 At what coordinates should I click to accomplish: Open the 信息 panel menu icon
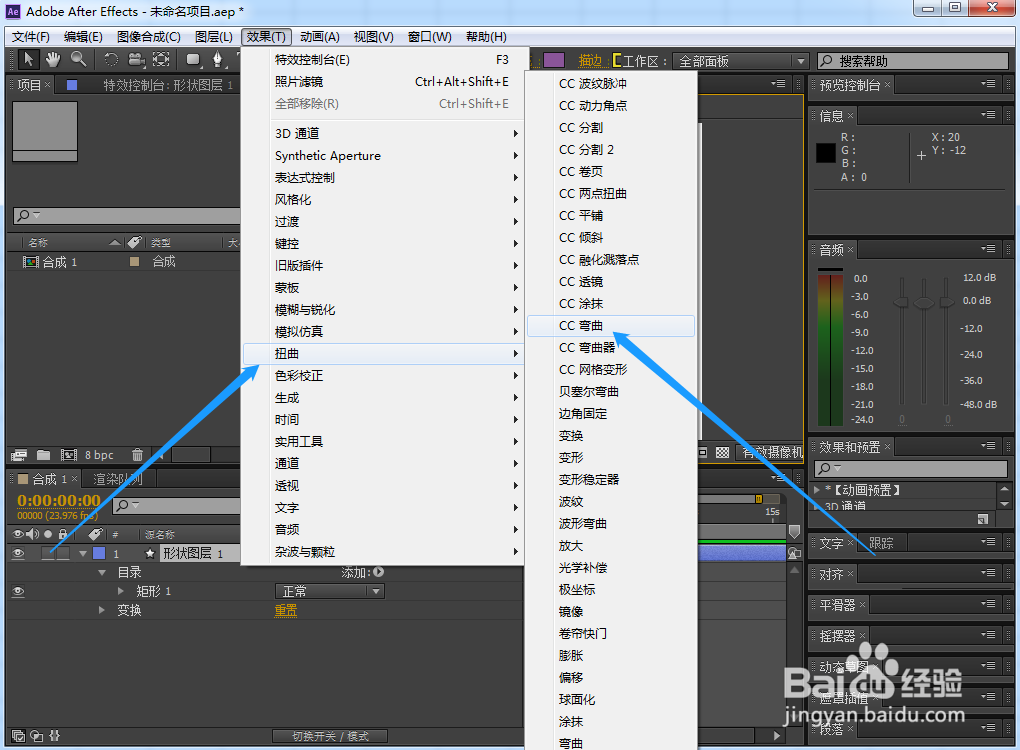click(x=988, y=115)
